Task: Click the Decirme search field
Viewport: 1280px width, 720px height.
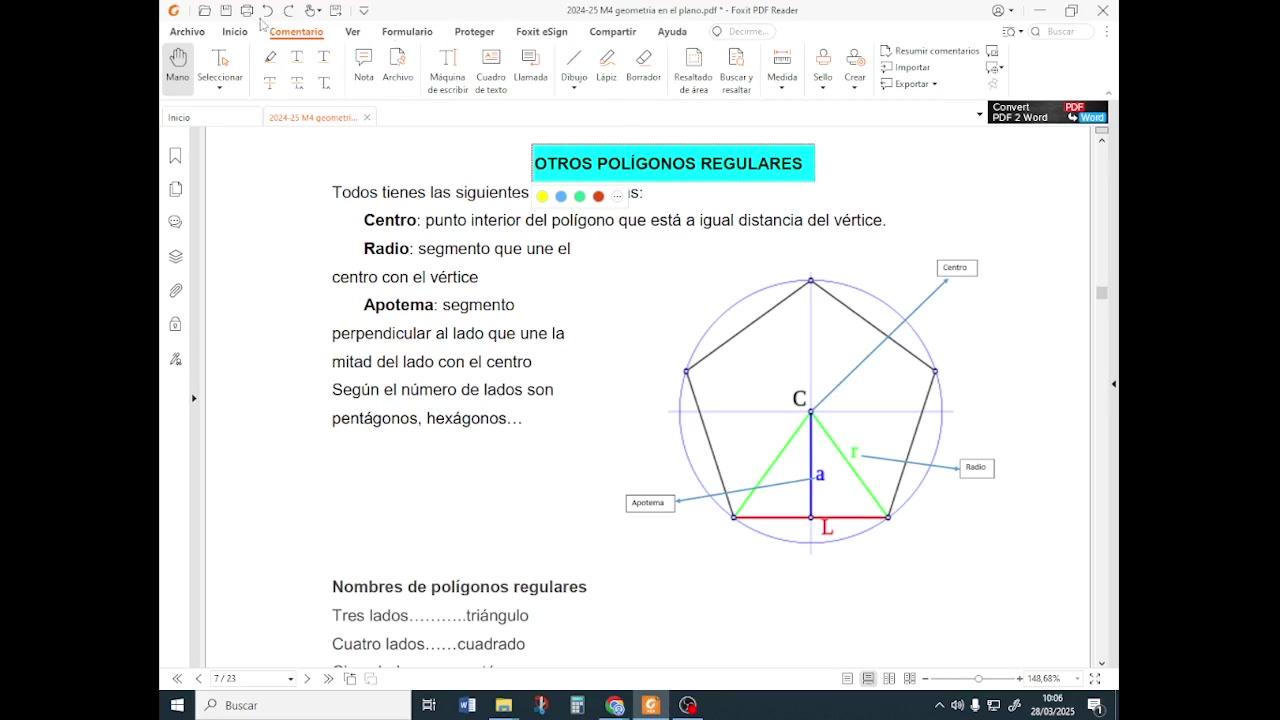Action: pyautogui.click(x=743, y=32)
